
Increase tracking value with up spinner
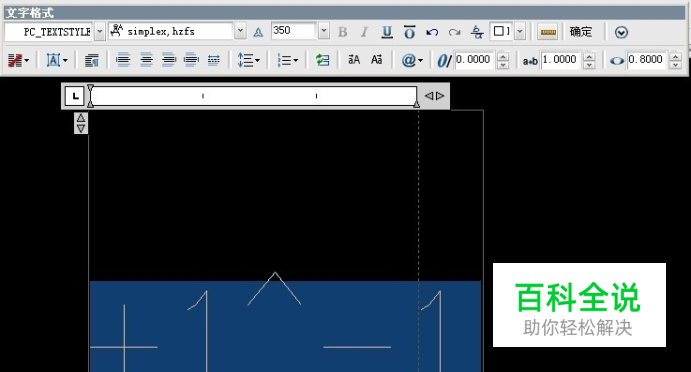coord(589,56)
